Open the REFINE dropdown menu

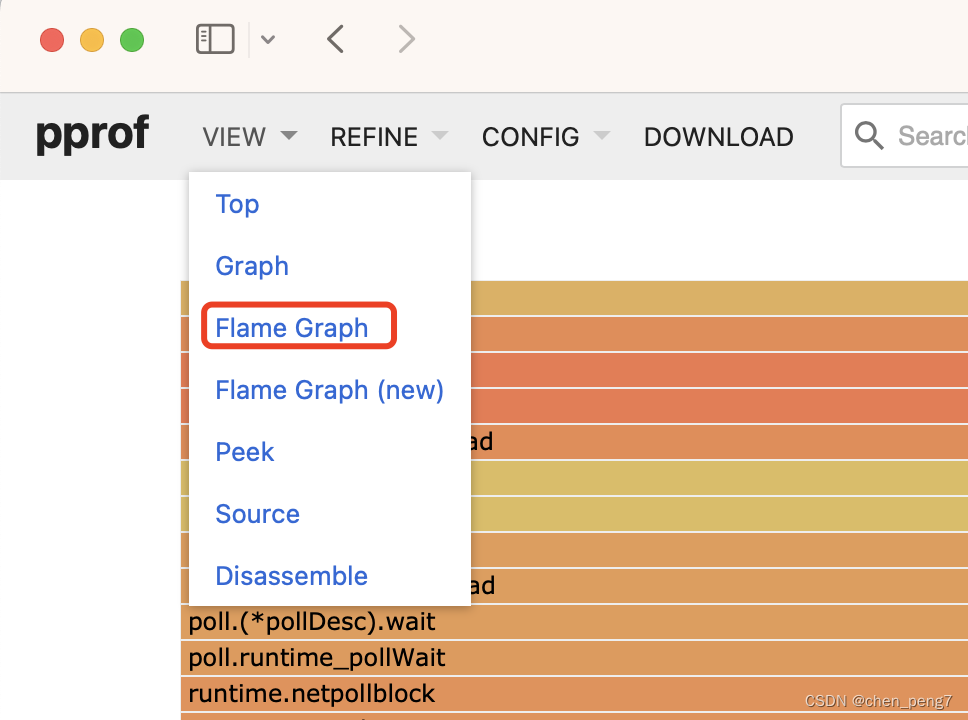click(x=389, y=136)
